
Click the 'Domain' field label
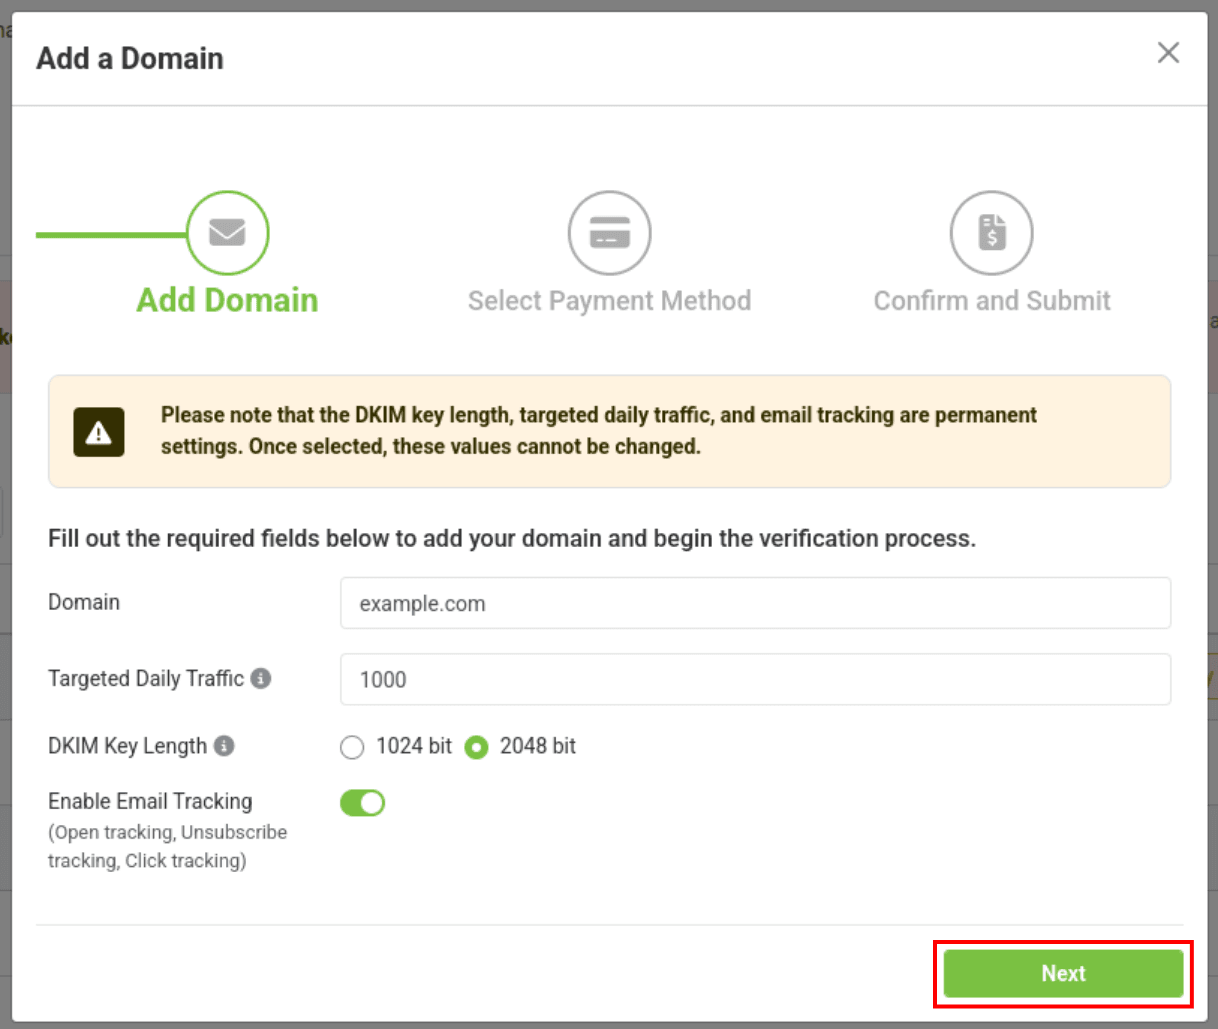pyautogui.click(x=84, y=602)
